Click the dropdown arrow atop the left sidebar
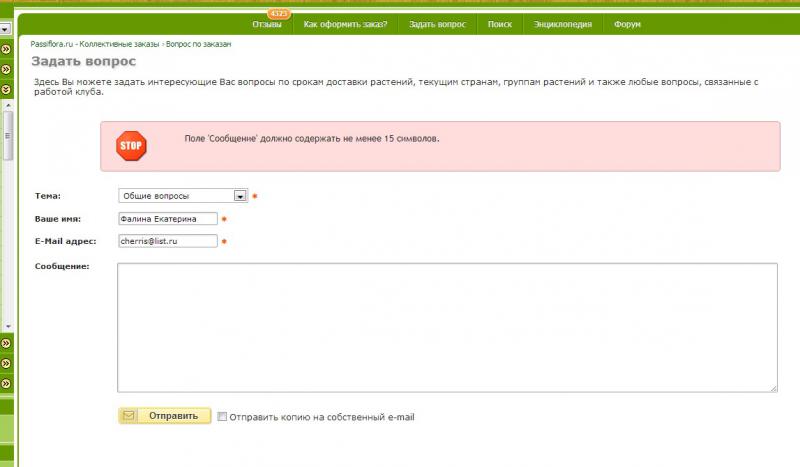 (x=5, y=30)
